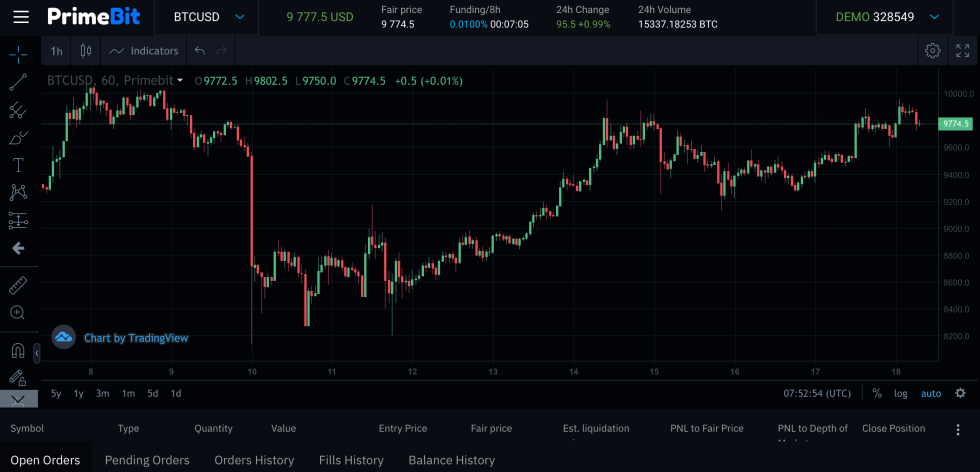Select the ruler measure tool
The image size is (980, 472).
[17, 285]
